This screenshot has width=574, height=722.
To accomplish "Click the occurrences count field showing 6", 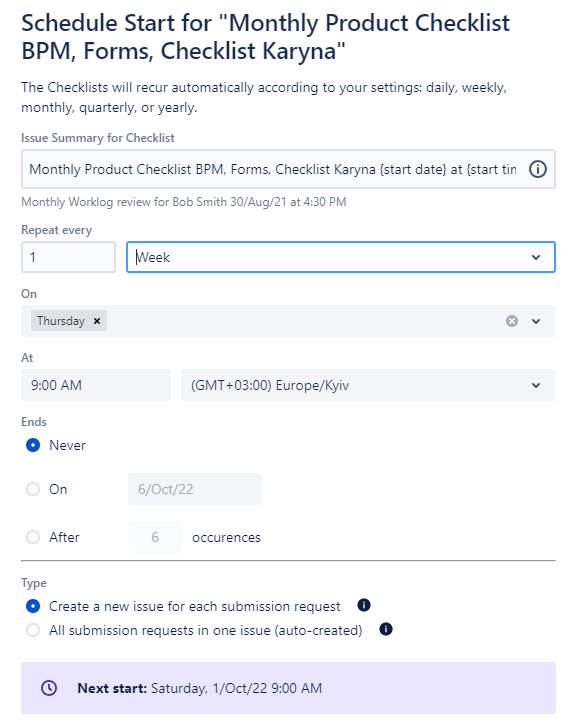I will tap(155, 537).
